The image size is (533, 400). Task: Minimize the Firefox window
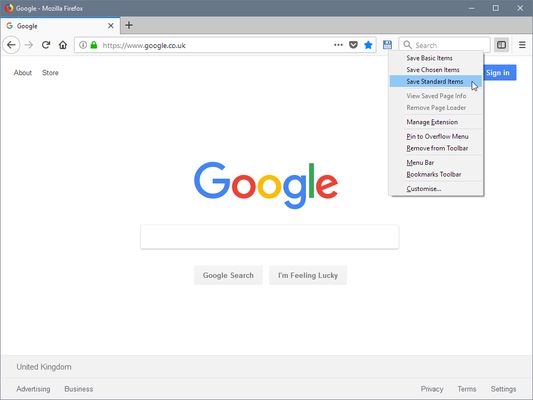pyautogui.click(x=471, y=8)
